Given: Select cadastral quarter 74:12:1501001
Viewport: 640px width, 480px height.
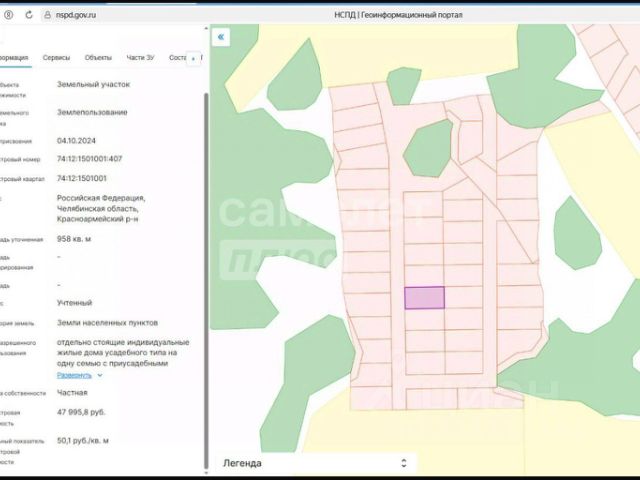Looking at the screenshot, I should pyautogui.click(x=82, y=178).
